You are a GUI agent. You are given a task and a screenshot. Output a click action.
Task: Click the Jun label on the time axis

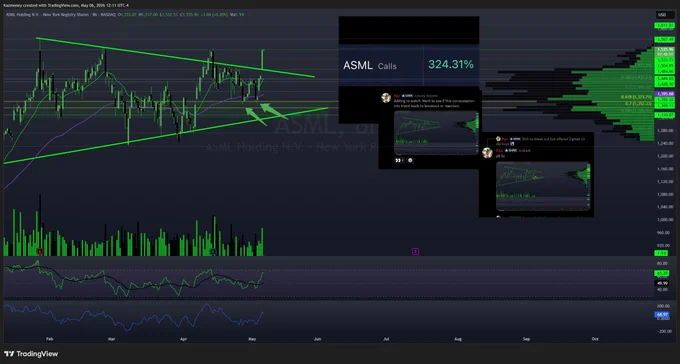tap(317, 339)
